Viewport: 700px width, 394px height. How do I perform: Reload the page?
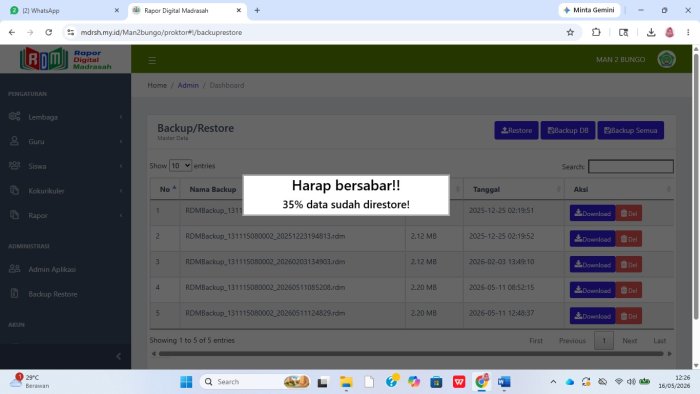(49, 32)
